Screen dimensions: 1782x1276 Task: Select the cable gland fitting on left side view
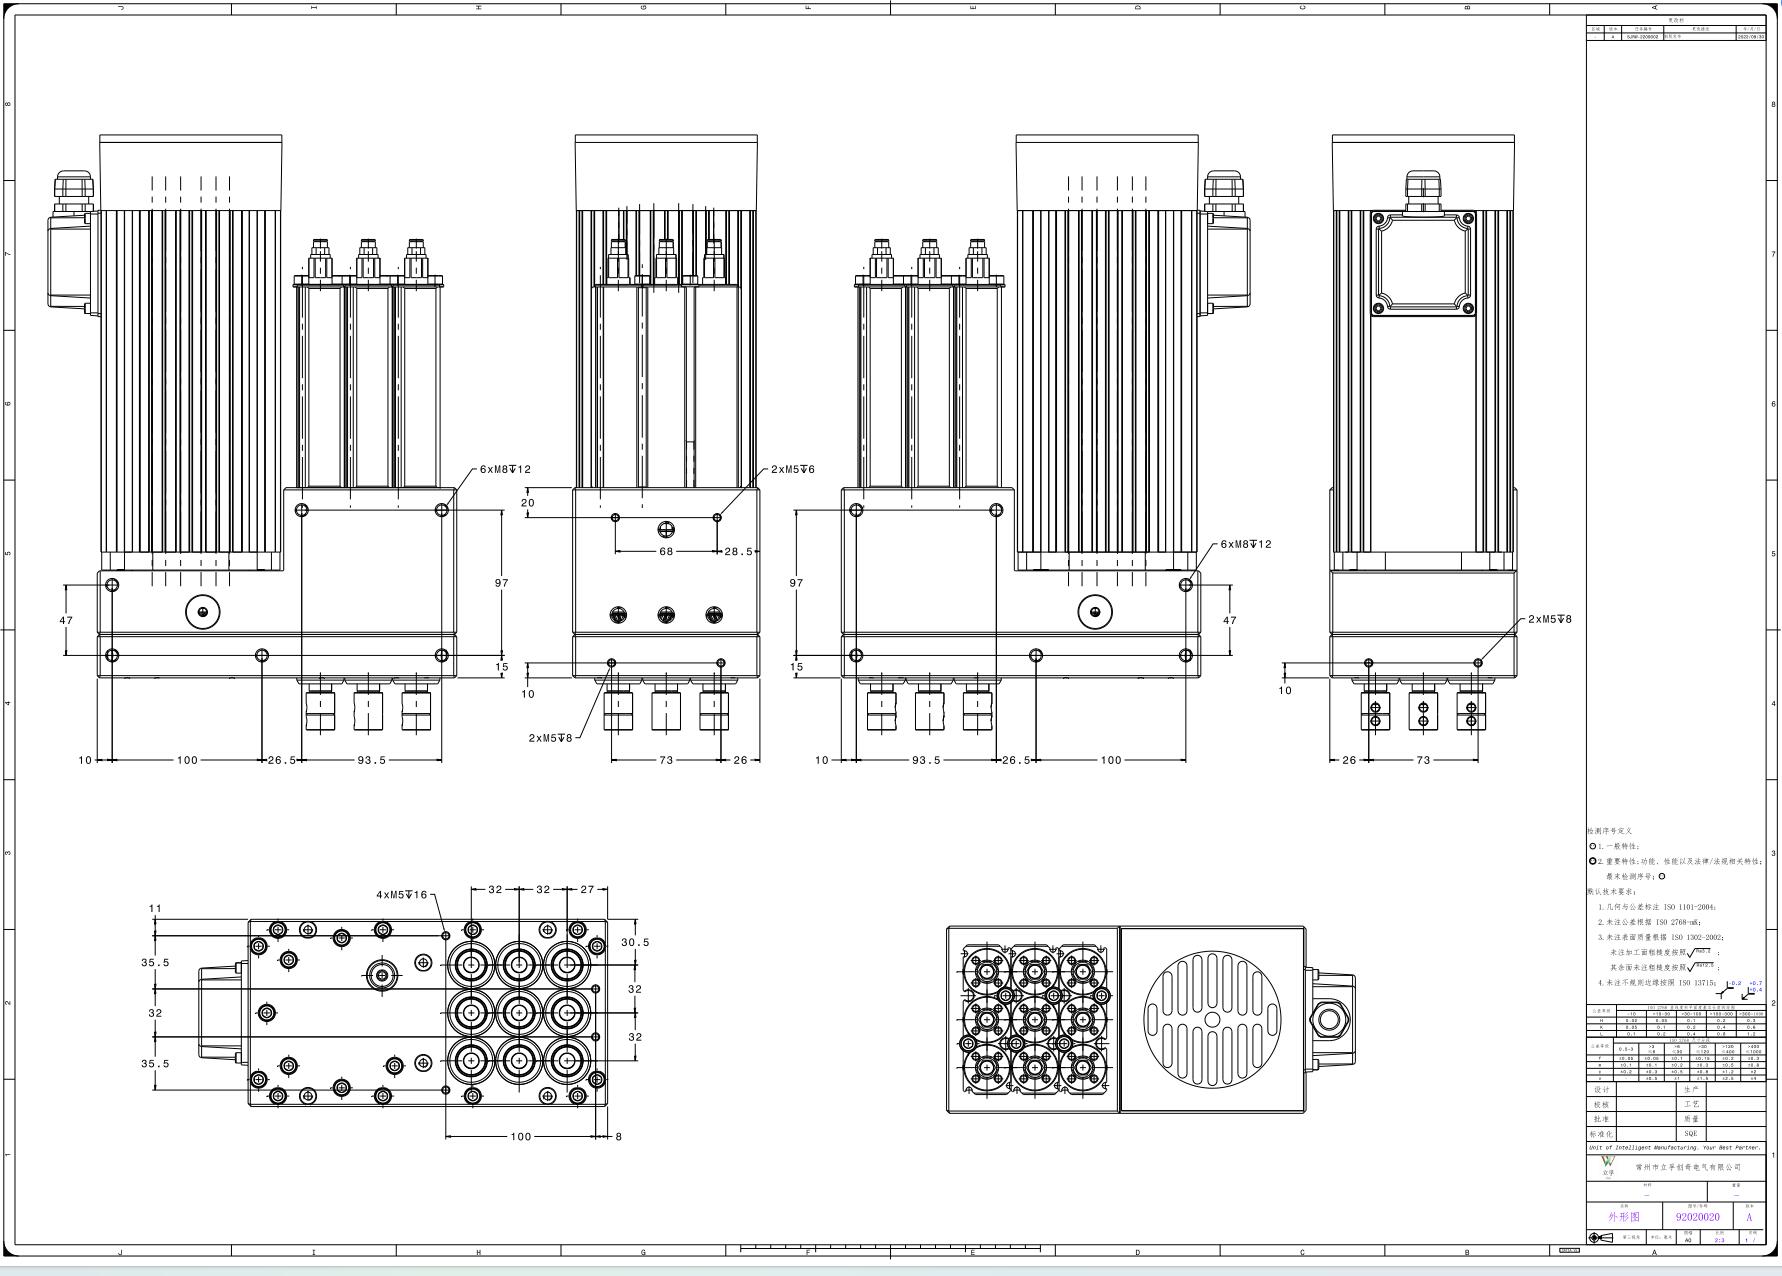click(72, 190)
